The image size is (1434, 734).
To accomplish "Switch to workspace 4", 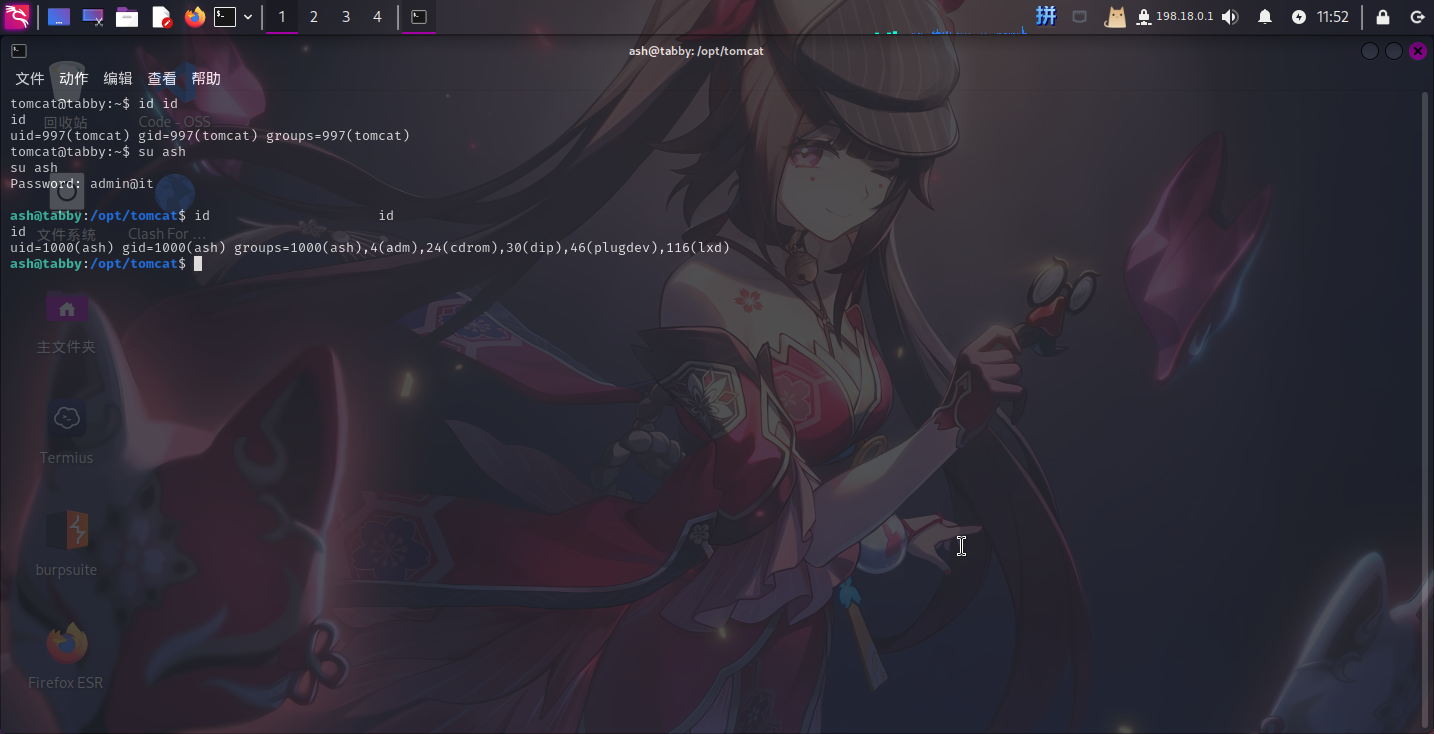I will coord(377,17).
